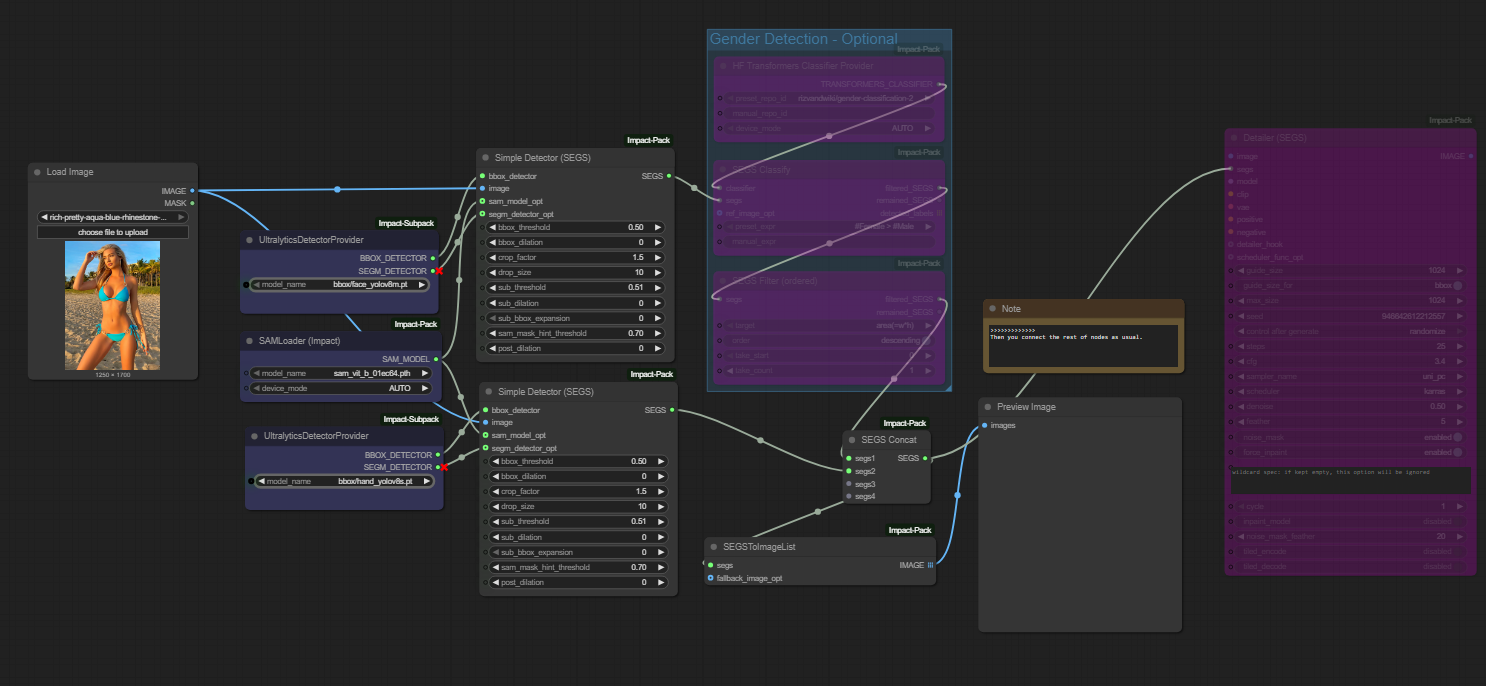This screenshot has height=686, width=1486.
Task: Click IMAGE output socket on SEGSToImageList
Action: pos(930,565)
